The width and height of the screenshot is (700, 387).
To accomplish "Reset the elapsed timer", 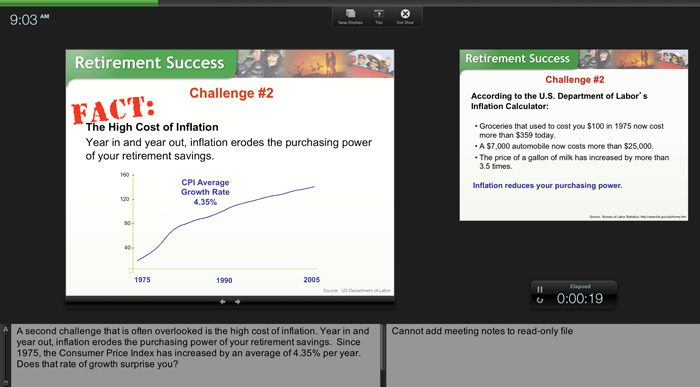I will click(x=540, y=300).
